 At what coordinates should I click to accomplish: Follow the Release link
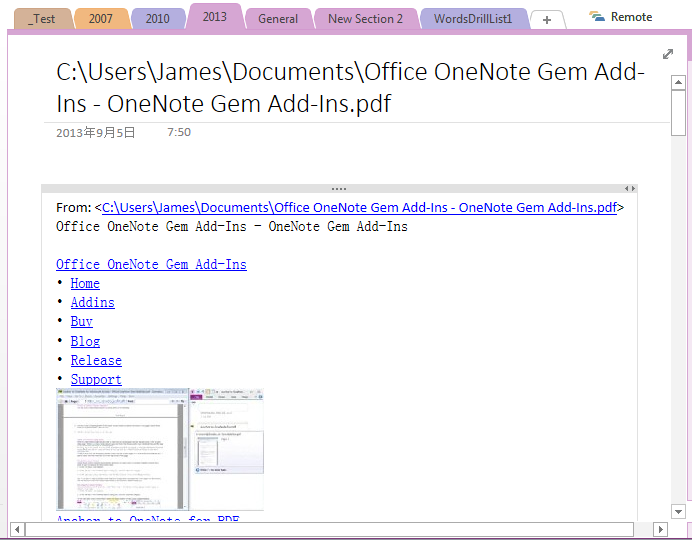[x=96, y=360]
